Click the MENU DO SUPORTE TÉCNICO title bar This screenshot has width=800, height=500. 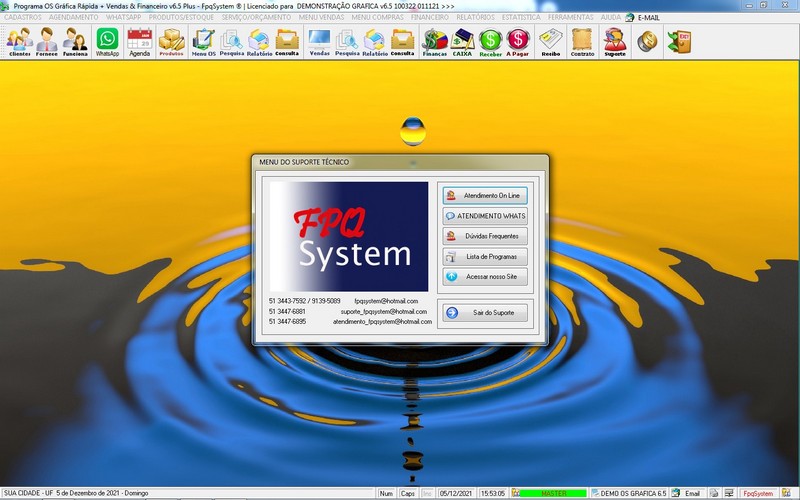tap(401, 162)
